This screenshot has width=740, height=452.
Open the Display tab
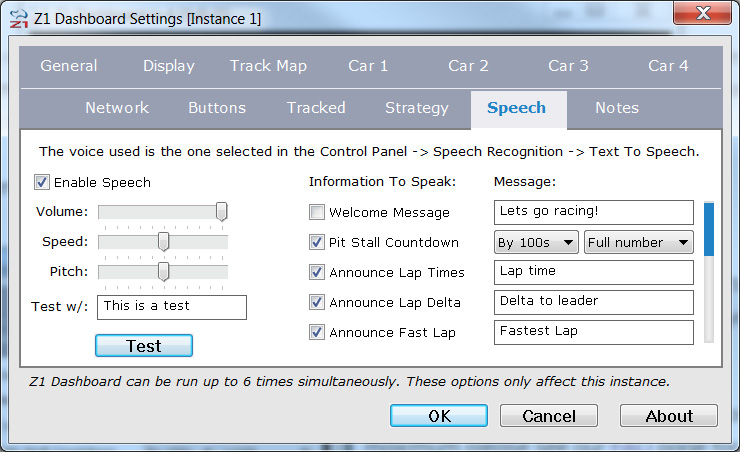click(x=169, y=66)
